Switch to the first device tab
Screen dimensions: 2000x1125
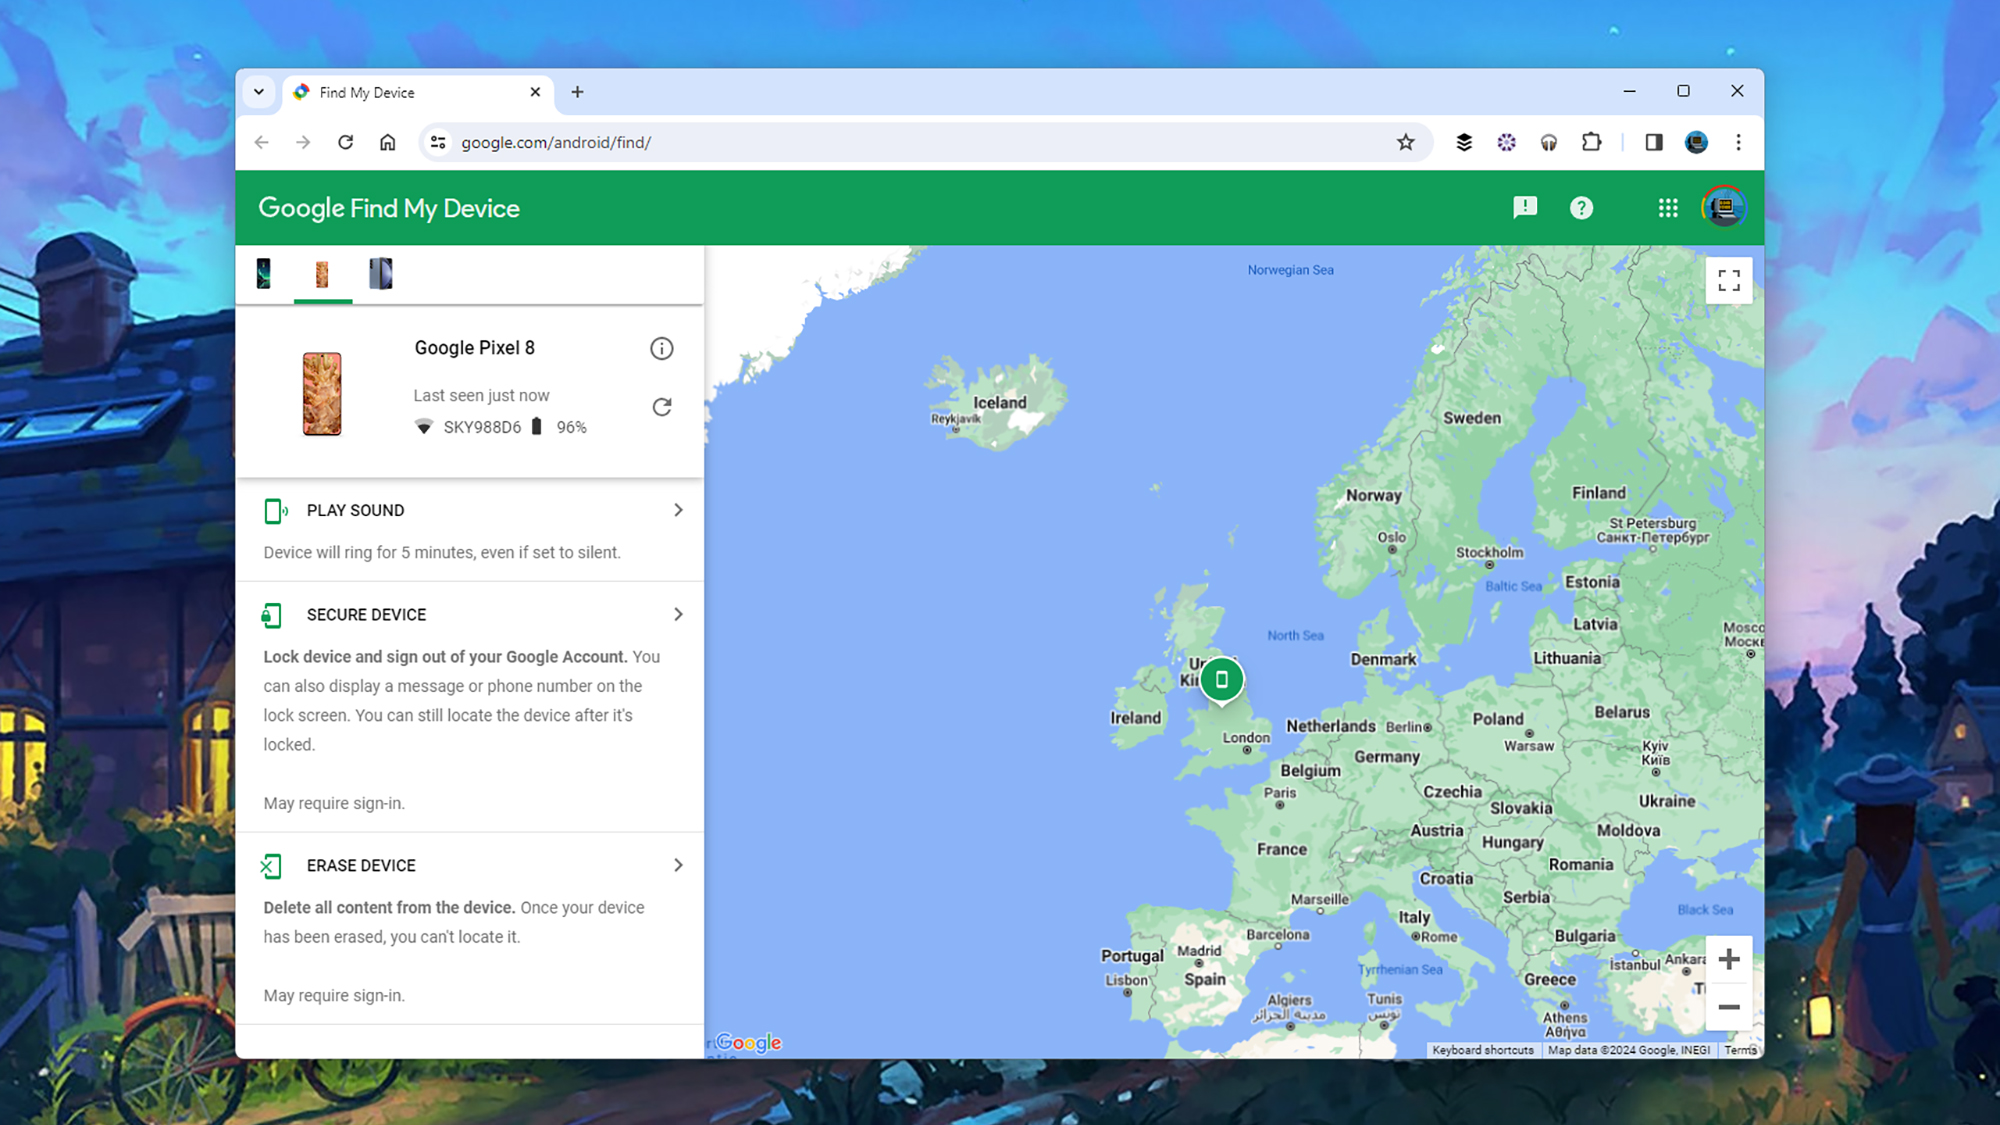[264, 273]
